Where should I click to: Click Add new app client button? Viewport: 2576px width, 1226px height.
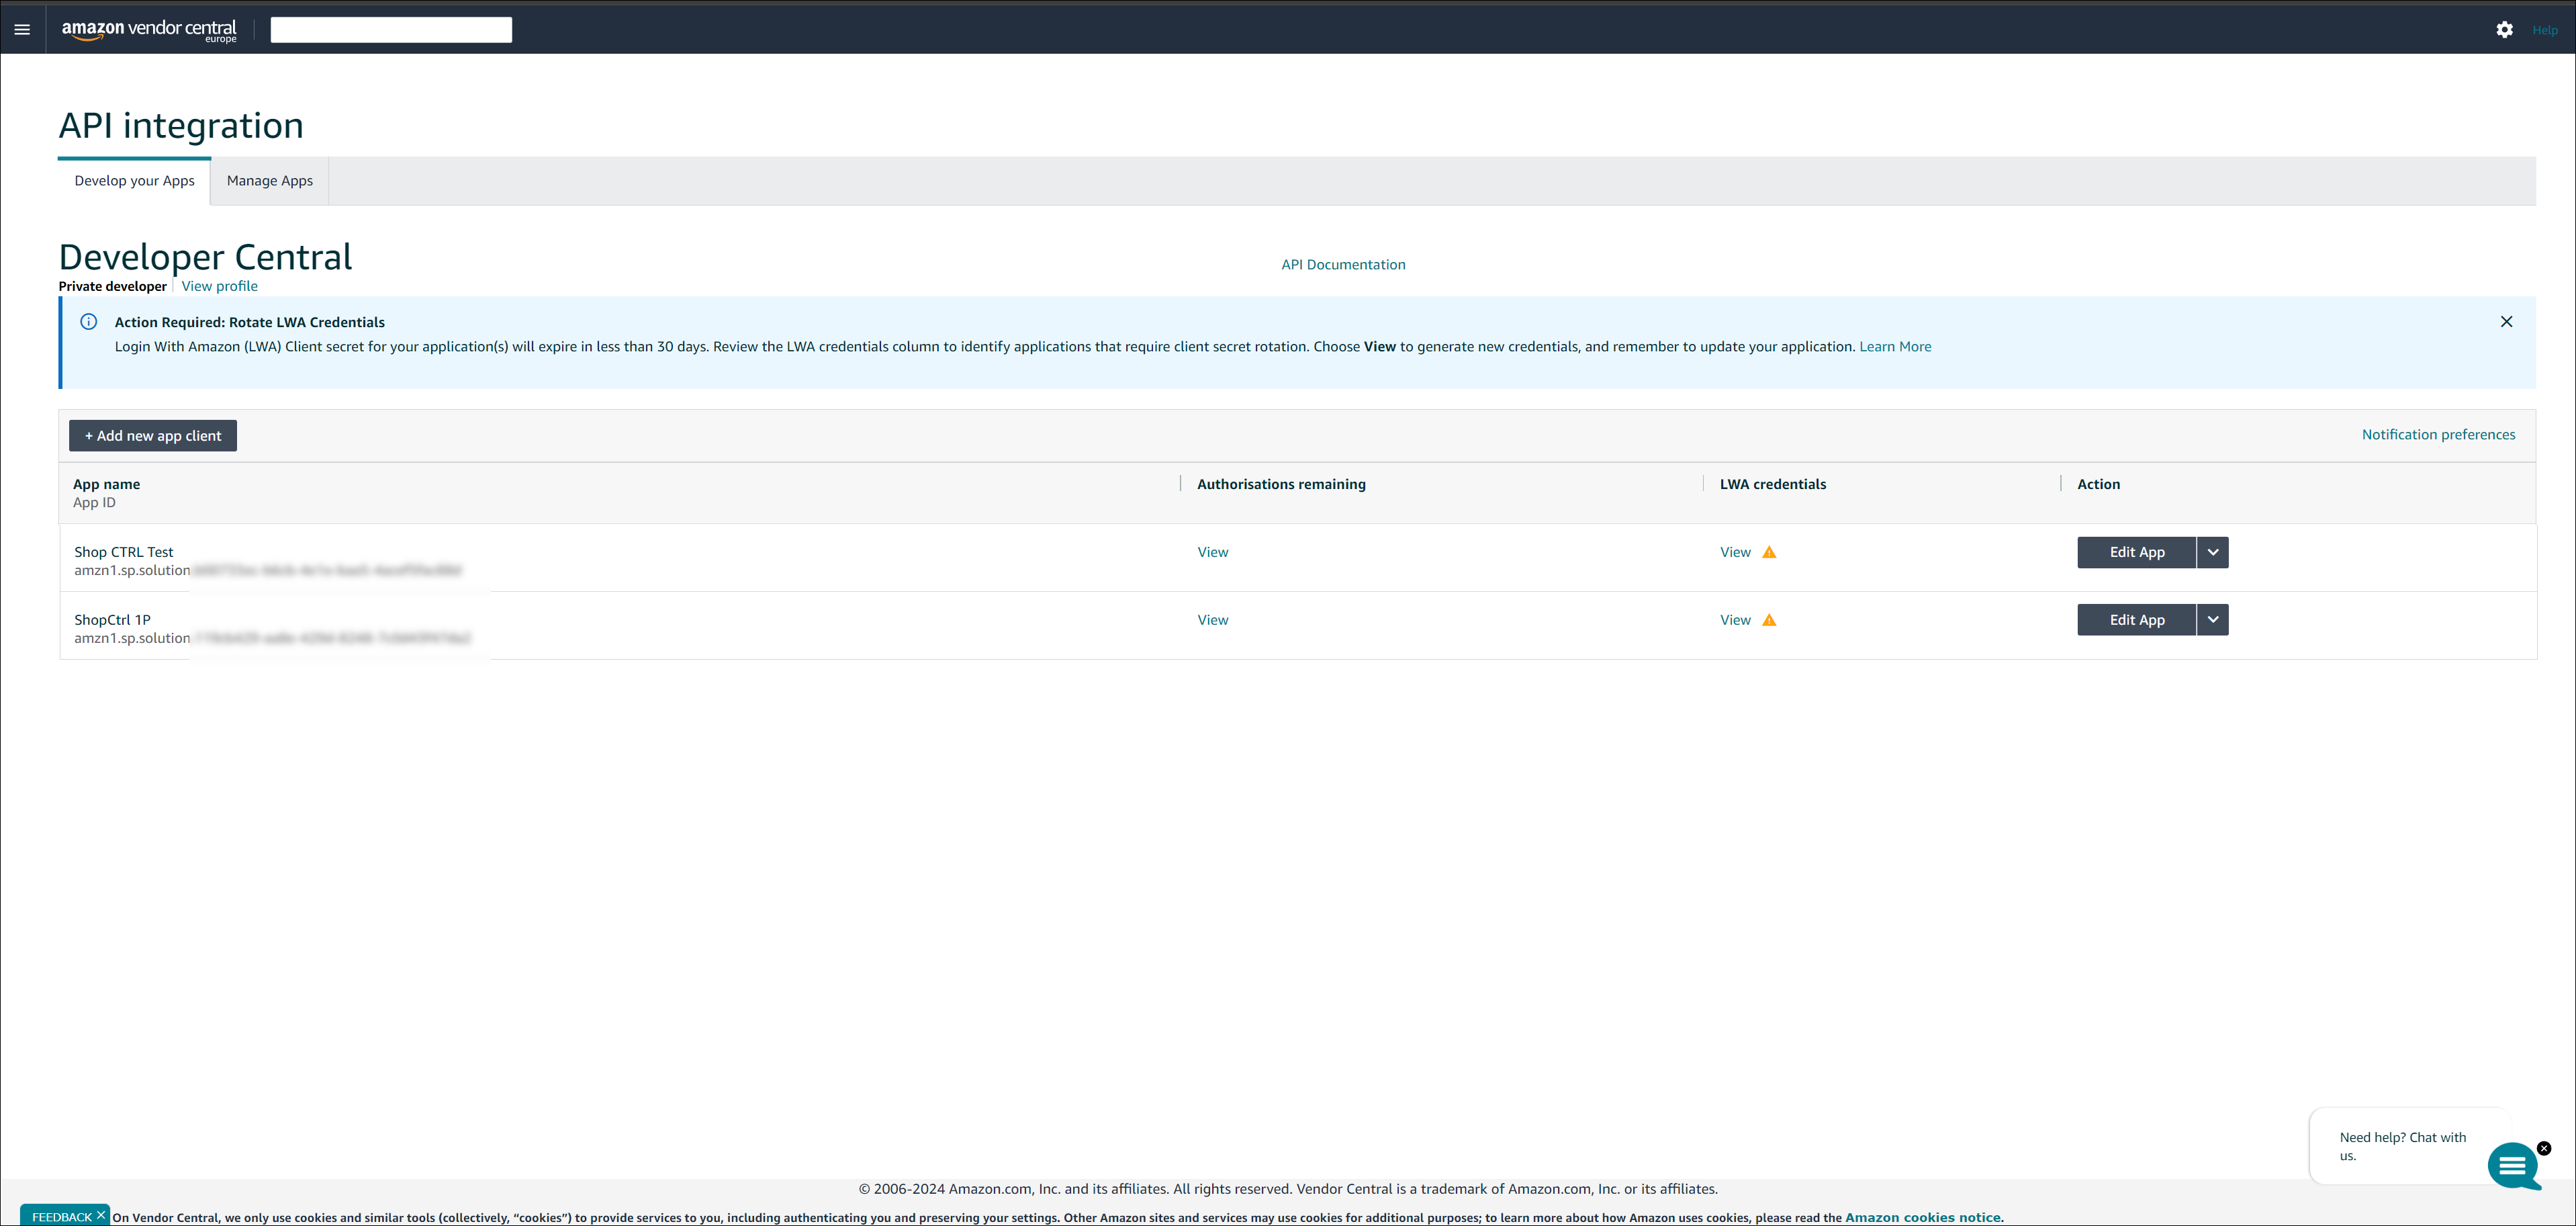pyautogui.click(x=153, y=436)
